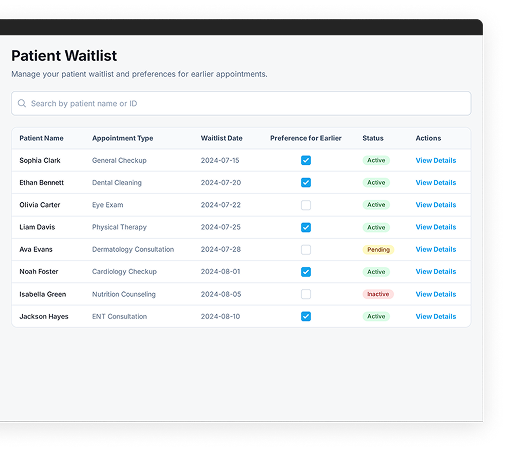Click the Appointment Type column header
507x450 pixels.
(123, 138)
